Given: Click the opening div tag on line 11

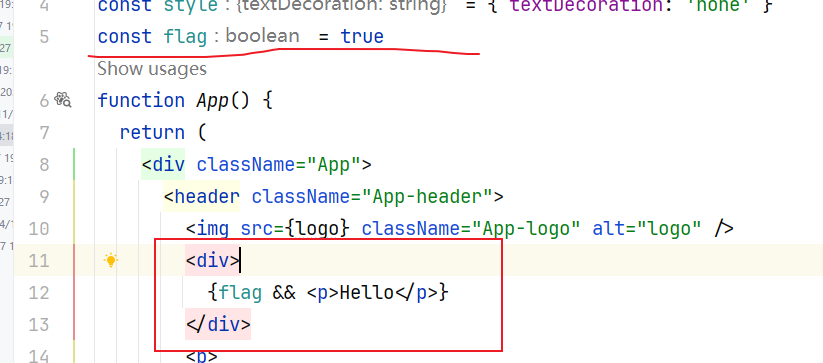Looking at the screenshot, I should pyautogui.click(x=212, y=261).
